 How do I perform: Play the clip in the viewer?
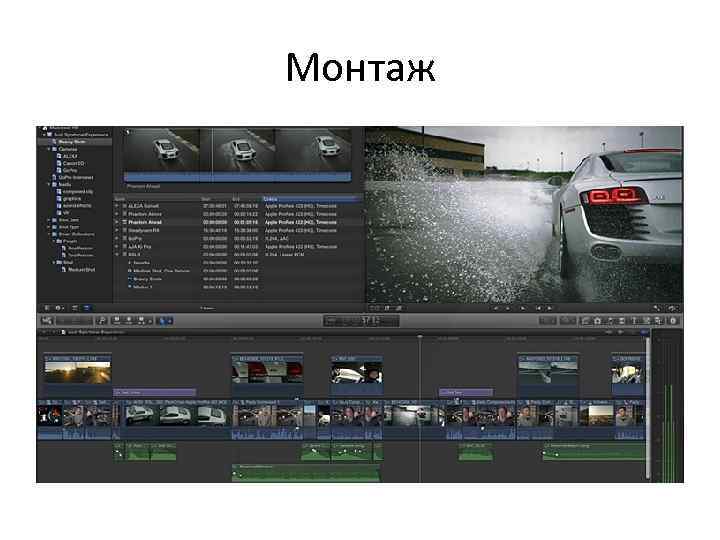522,308
